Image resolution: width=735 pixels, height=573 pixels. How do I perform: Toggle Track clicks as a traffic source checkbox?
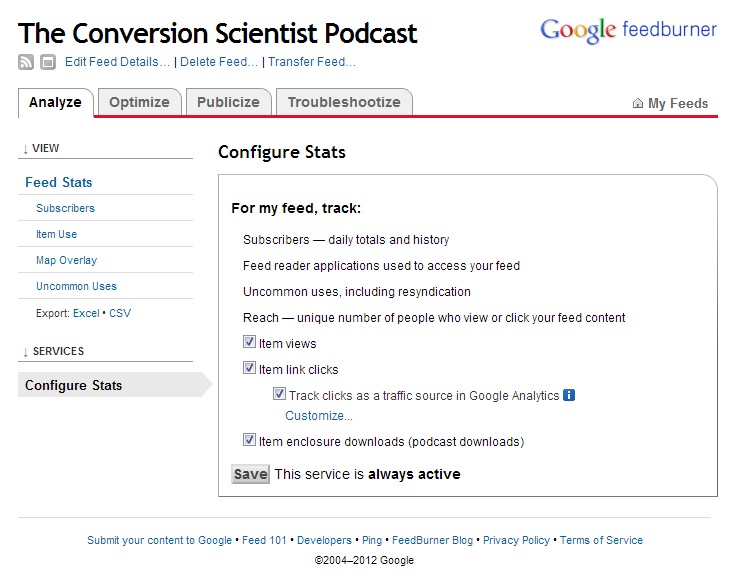point(279,394)
